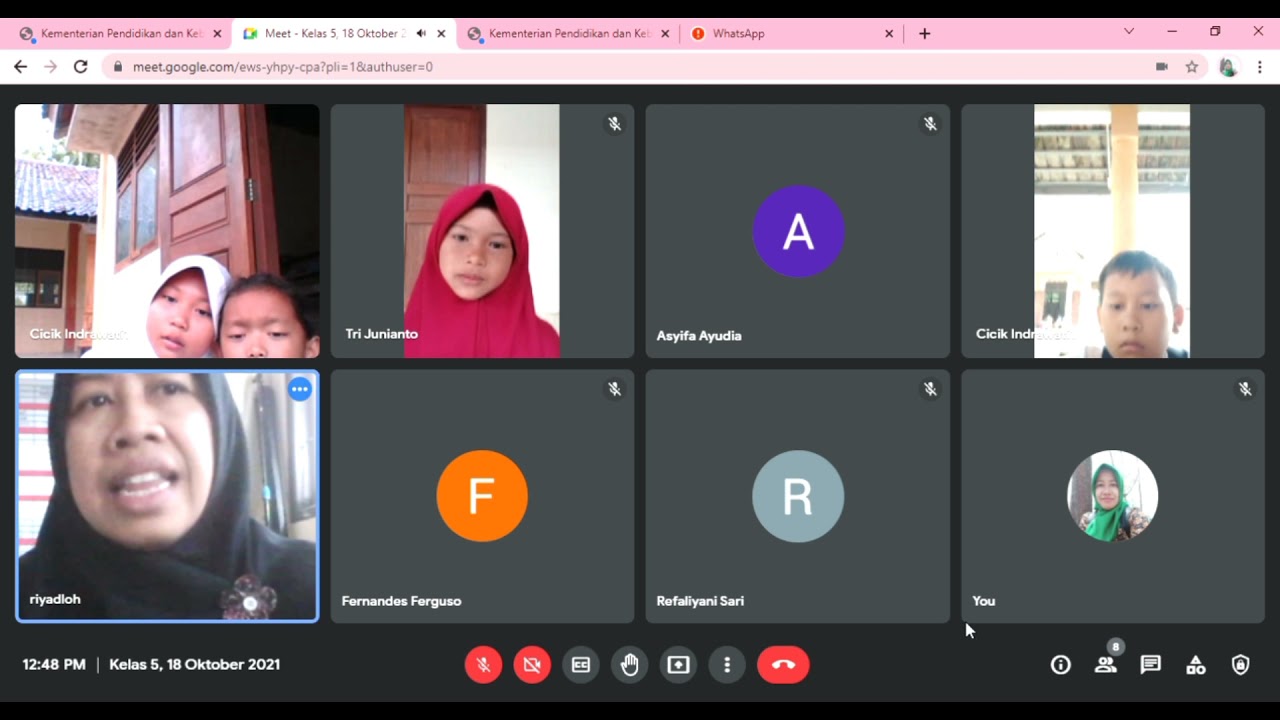Open the Chrome profile avatar
The height and width of the screenshot is (720, 1280).
point(1229,67)
